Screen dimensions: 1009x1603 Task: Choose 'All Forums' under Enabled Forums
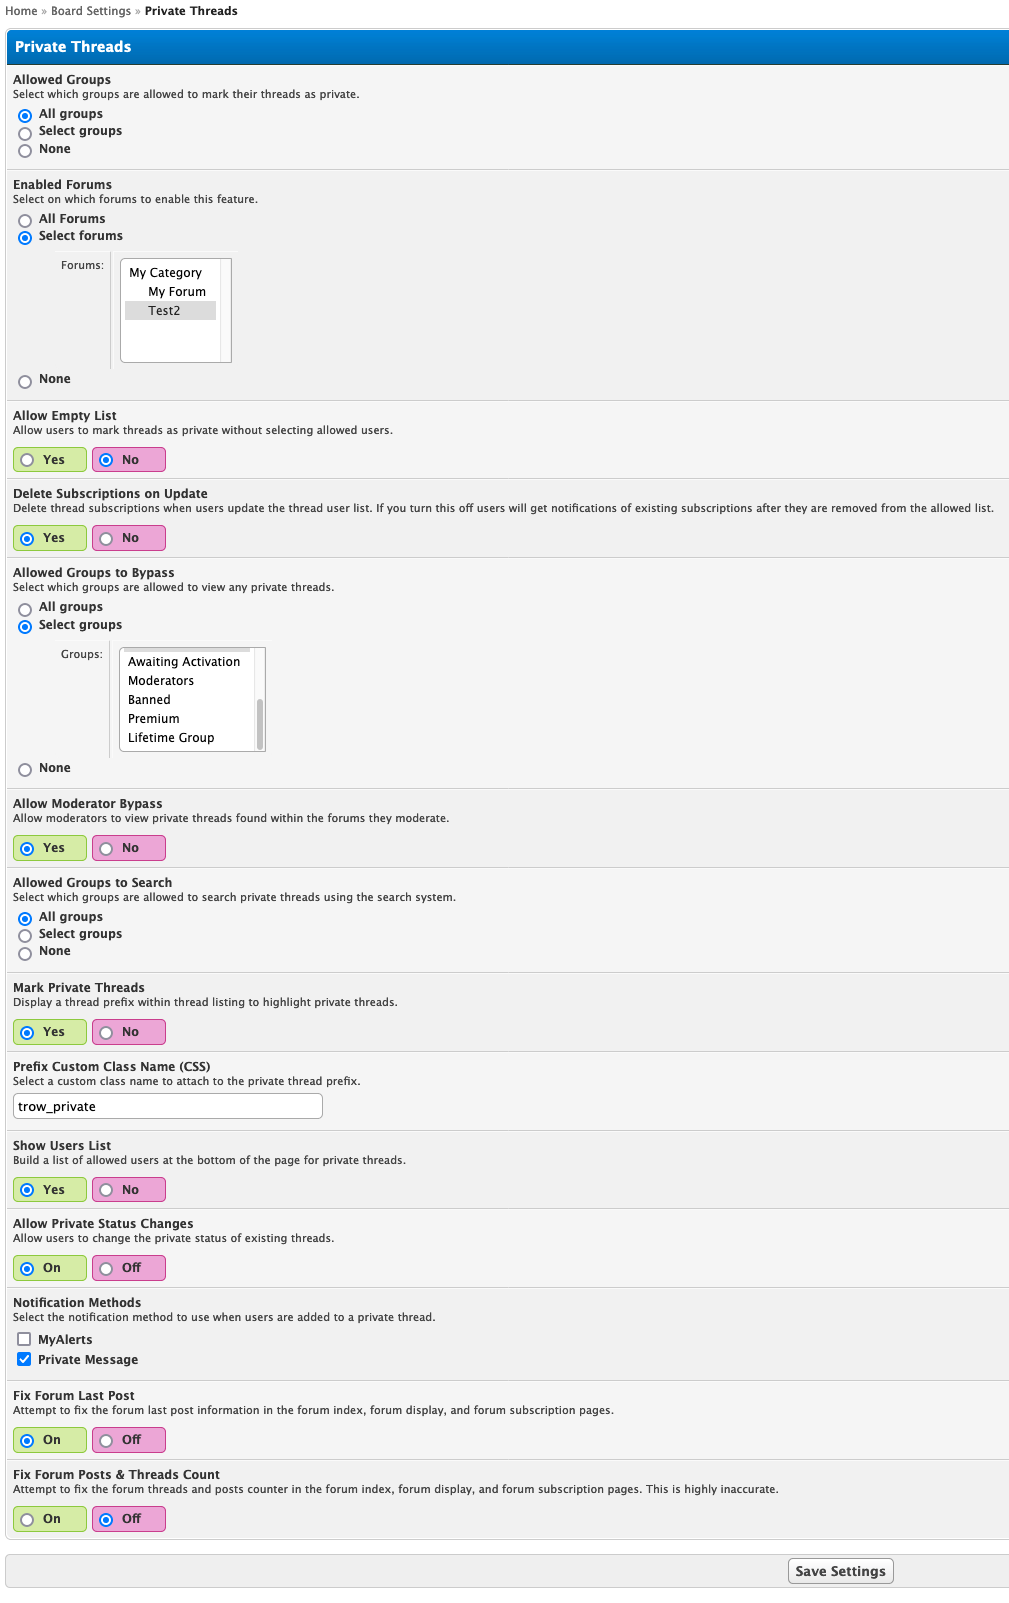click(x=25, y=220)
